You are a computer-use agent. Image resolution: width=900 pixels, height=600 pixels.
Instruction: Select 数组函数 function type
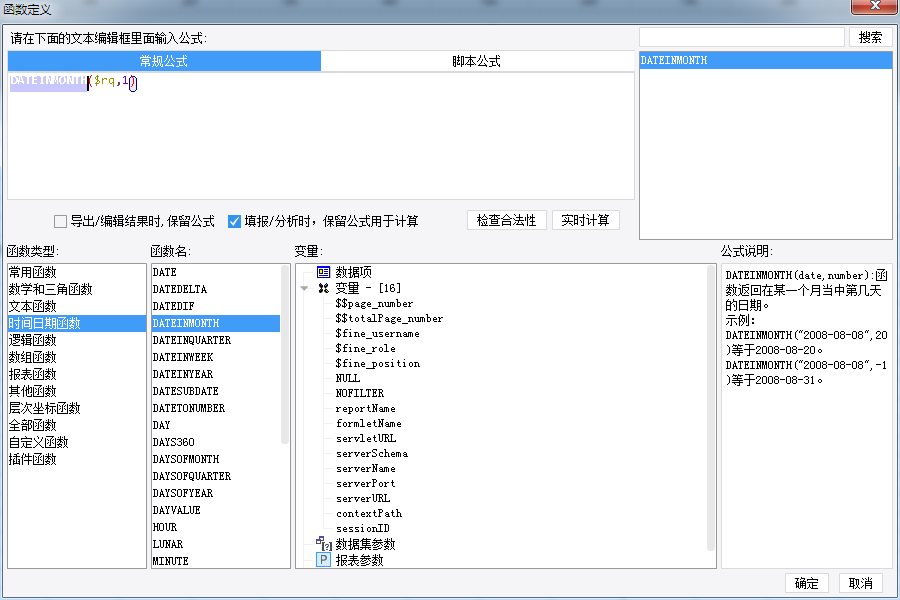pyautogui.click(x=77, y=357)
